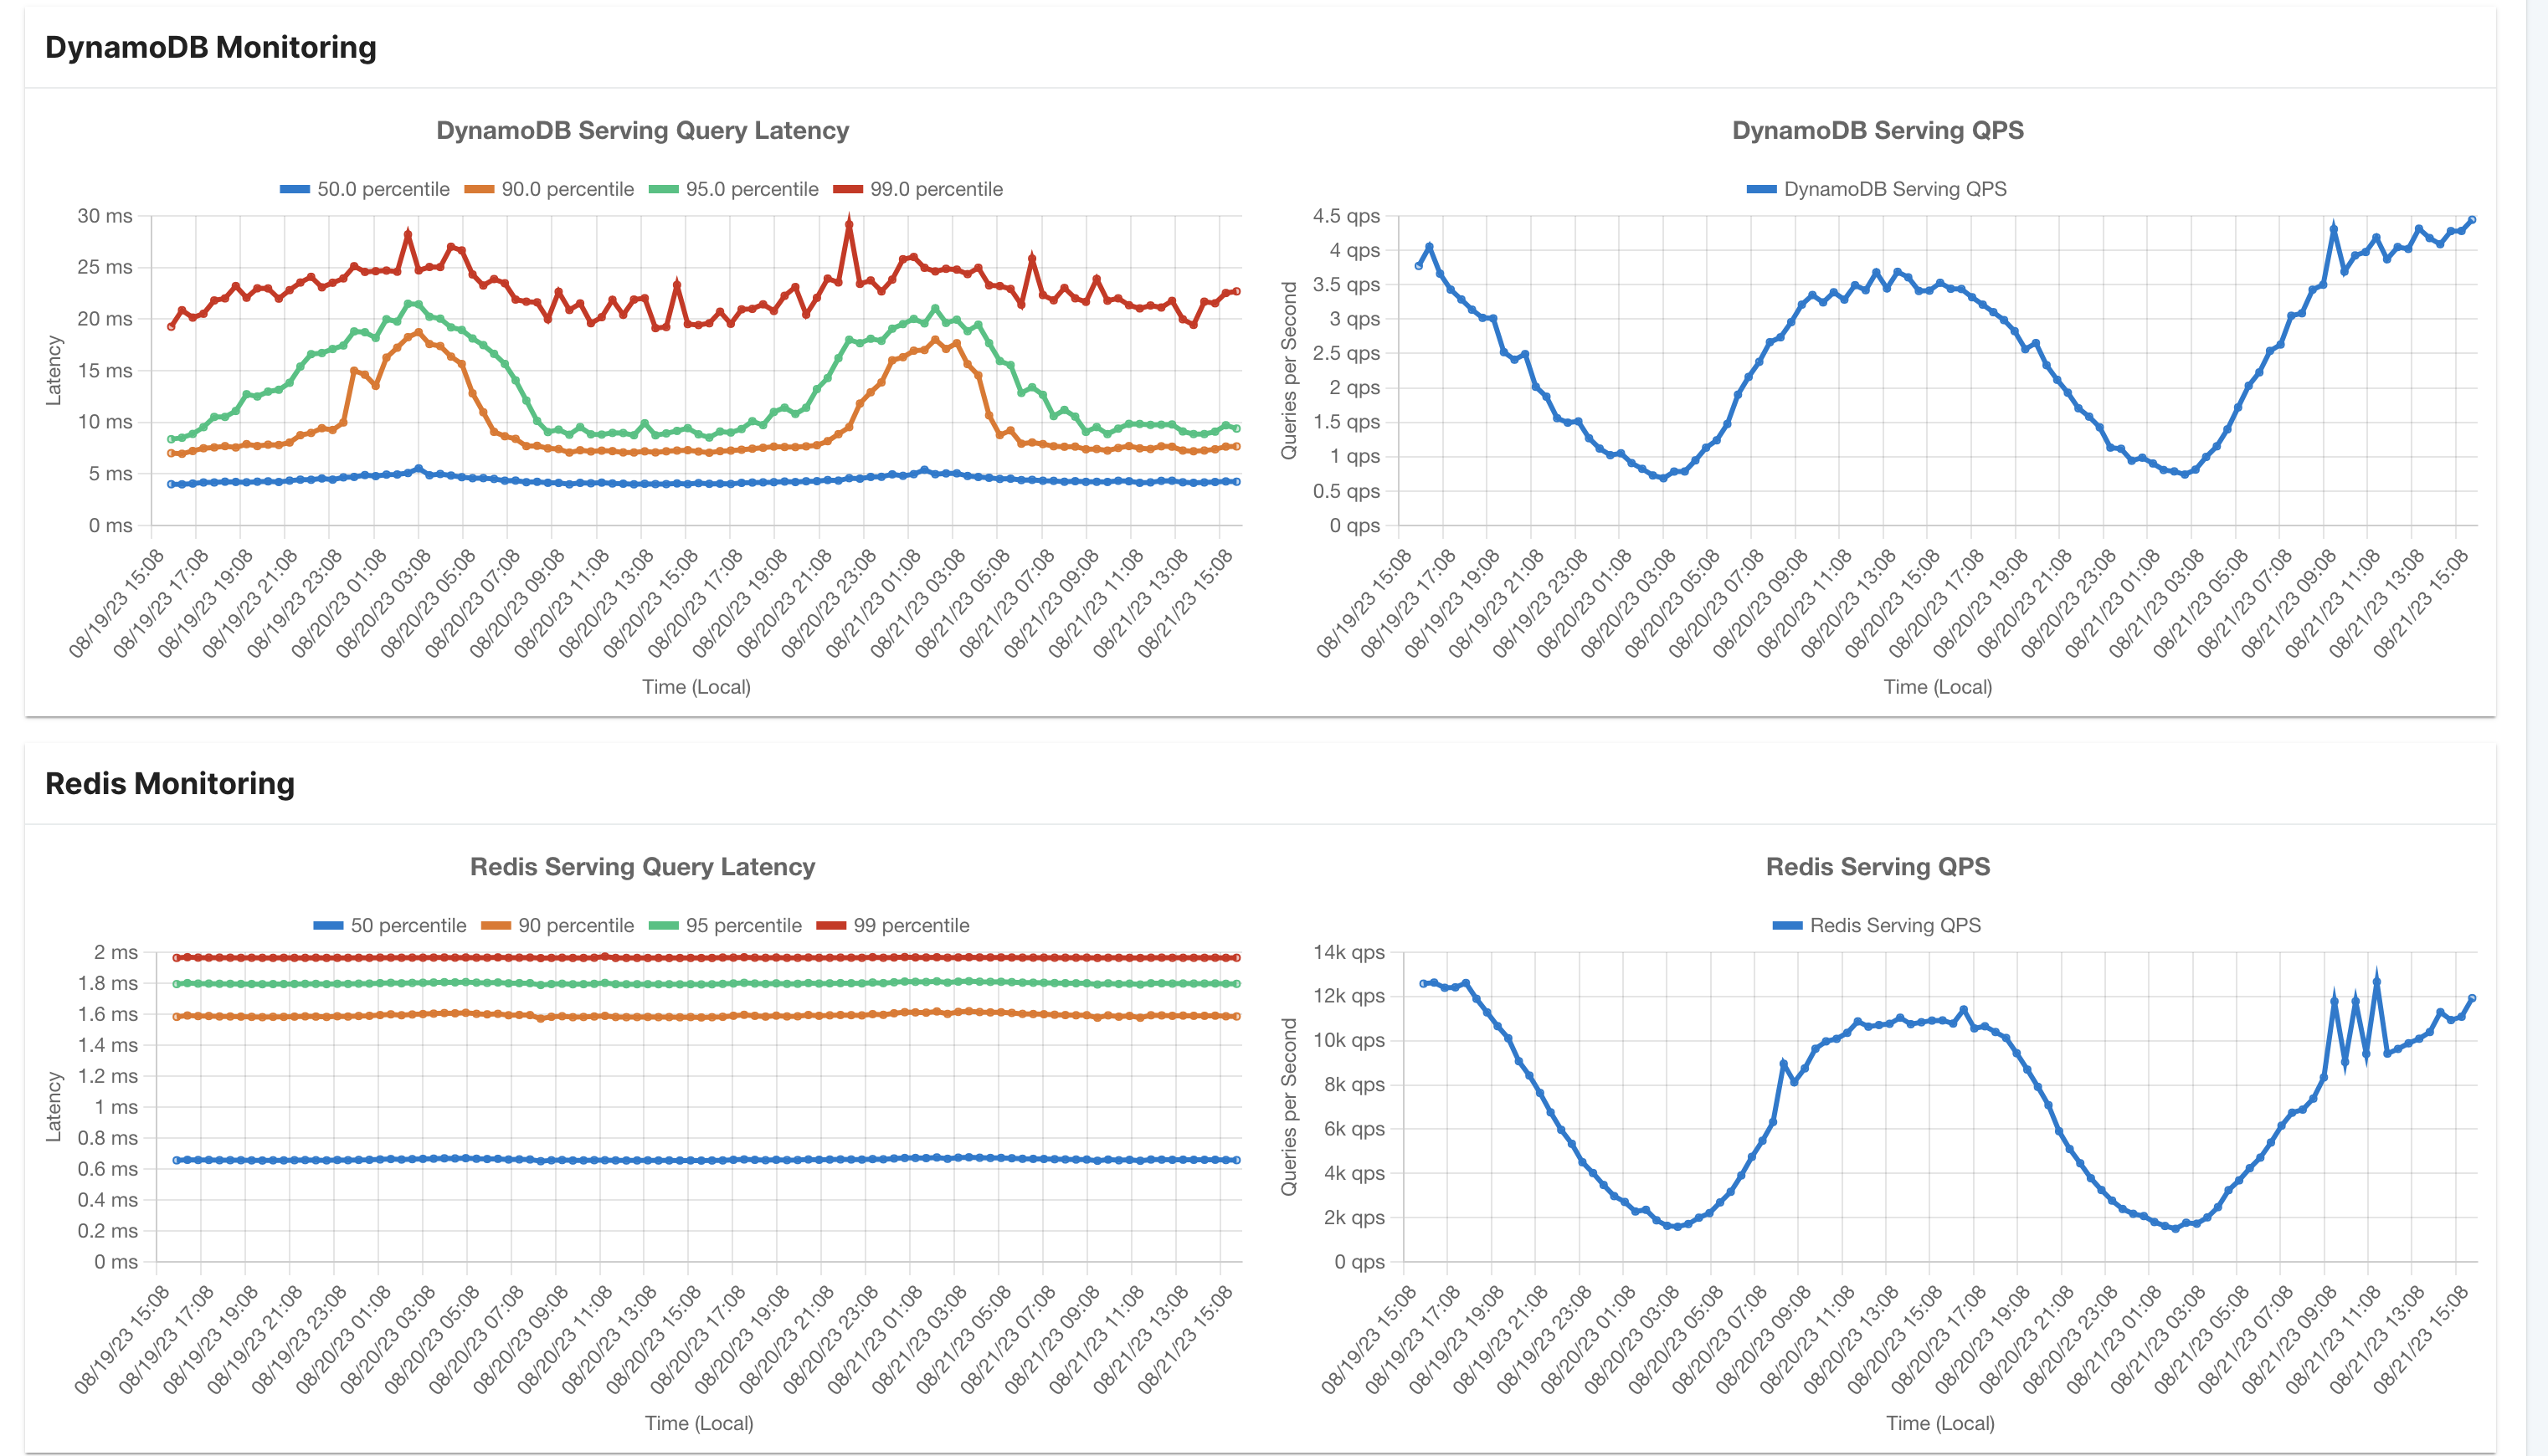
Task: Hide the 99.0 percentile series in DynamoDB latency
Action: [x=918, y=189]
